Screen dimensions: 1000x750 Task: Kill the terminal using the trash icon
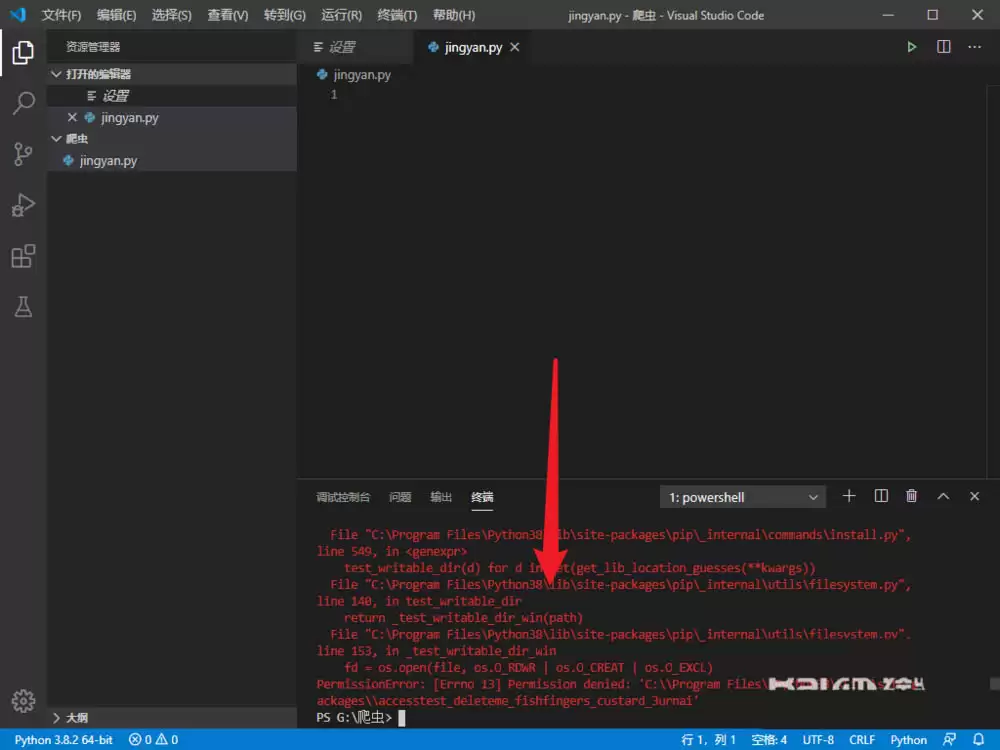pos(911,495)
